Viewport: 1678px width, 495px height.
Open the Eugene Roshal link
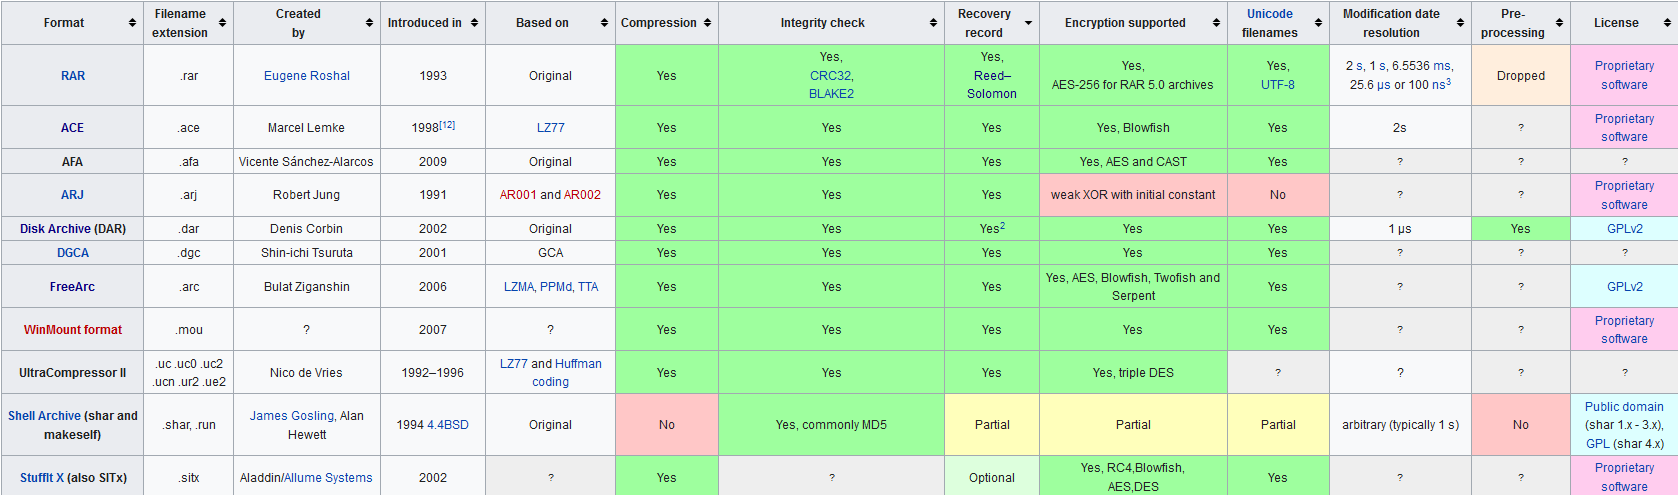tap(307, 76)
